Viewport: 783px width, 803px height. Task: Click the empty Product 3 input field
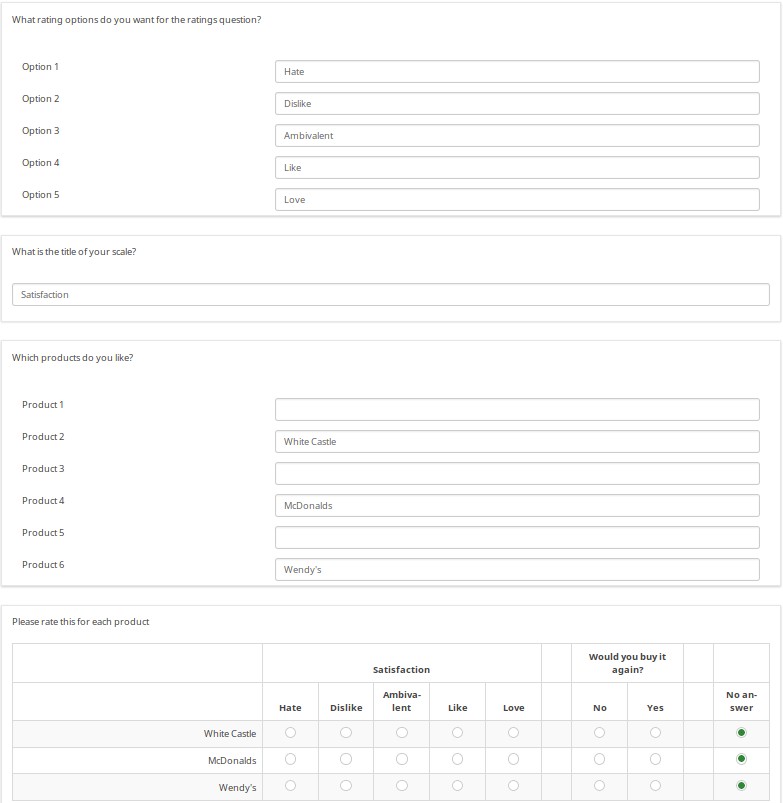coord(517,474)
